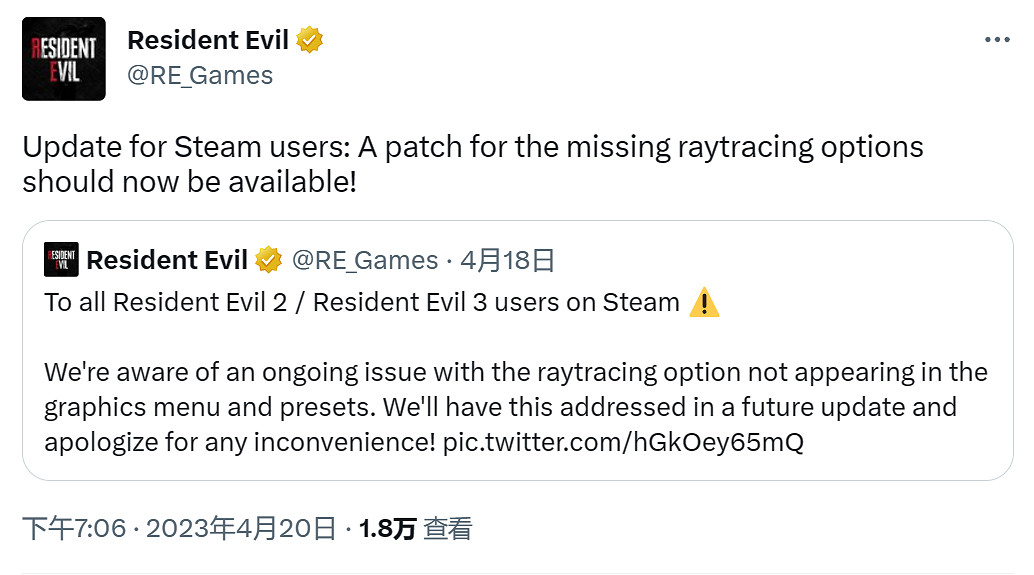
Task: Click the 下午7:06 post time
Action: [74, 529]
